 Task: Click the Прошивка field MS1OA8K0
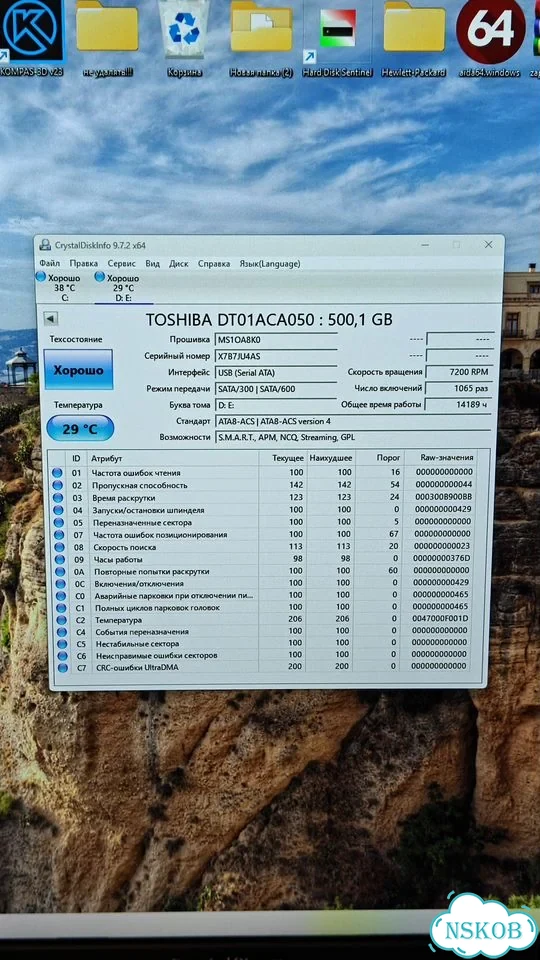click(275, 340)
